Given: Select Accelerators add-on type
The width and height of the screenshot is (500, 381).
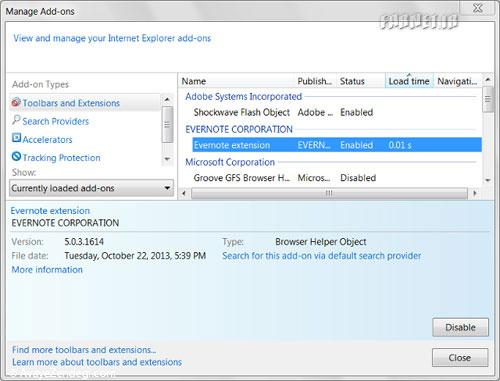Looking at the screenshot, I should [47, 139].
